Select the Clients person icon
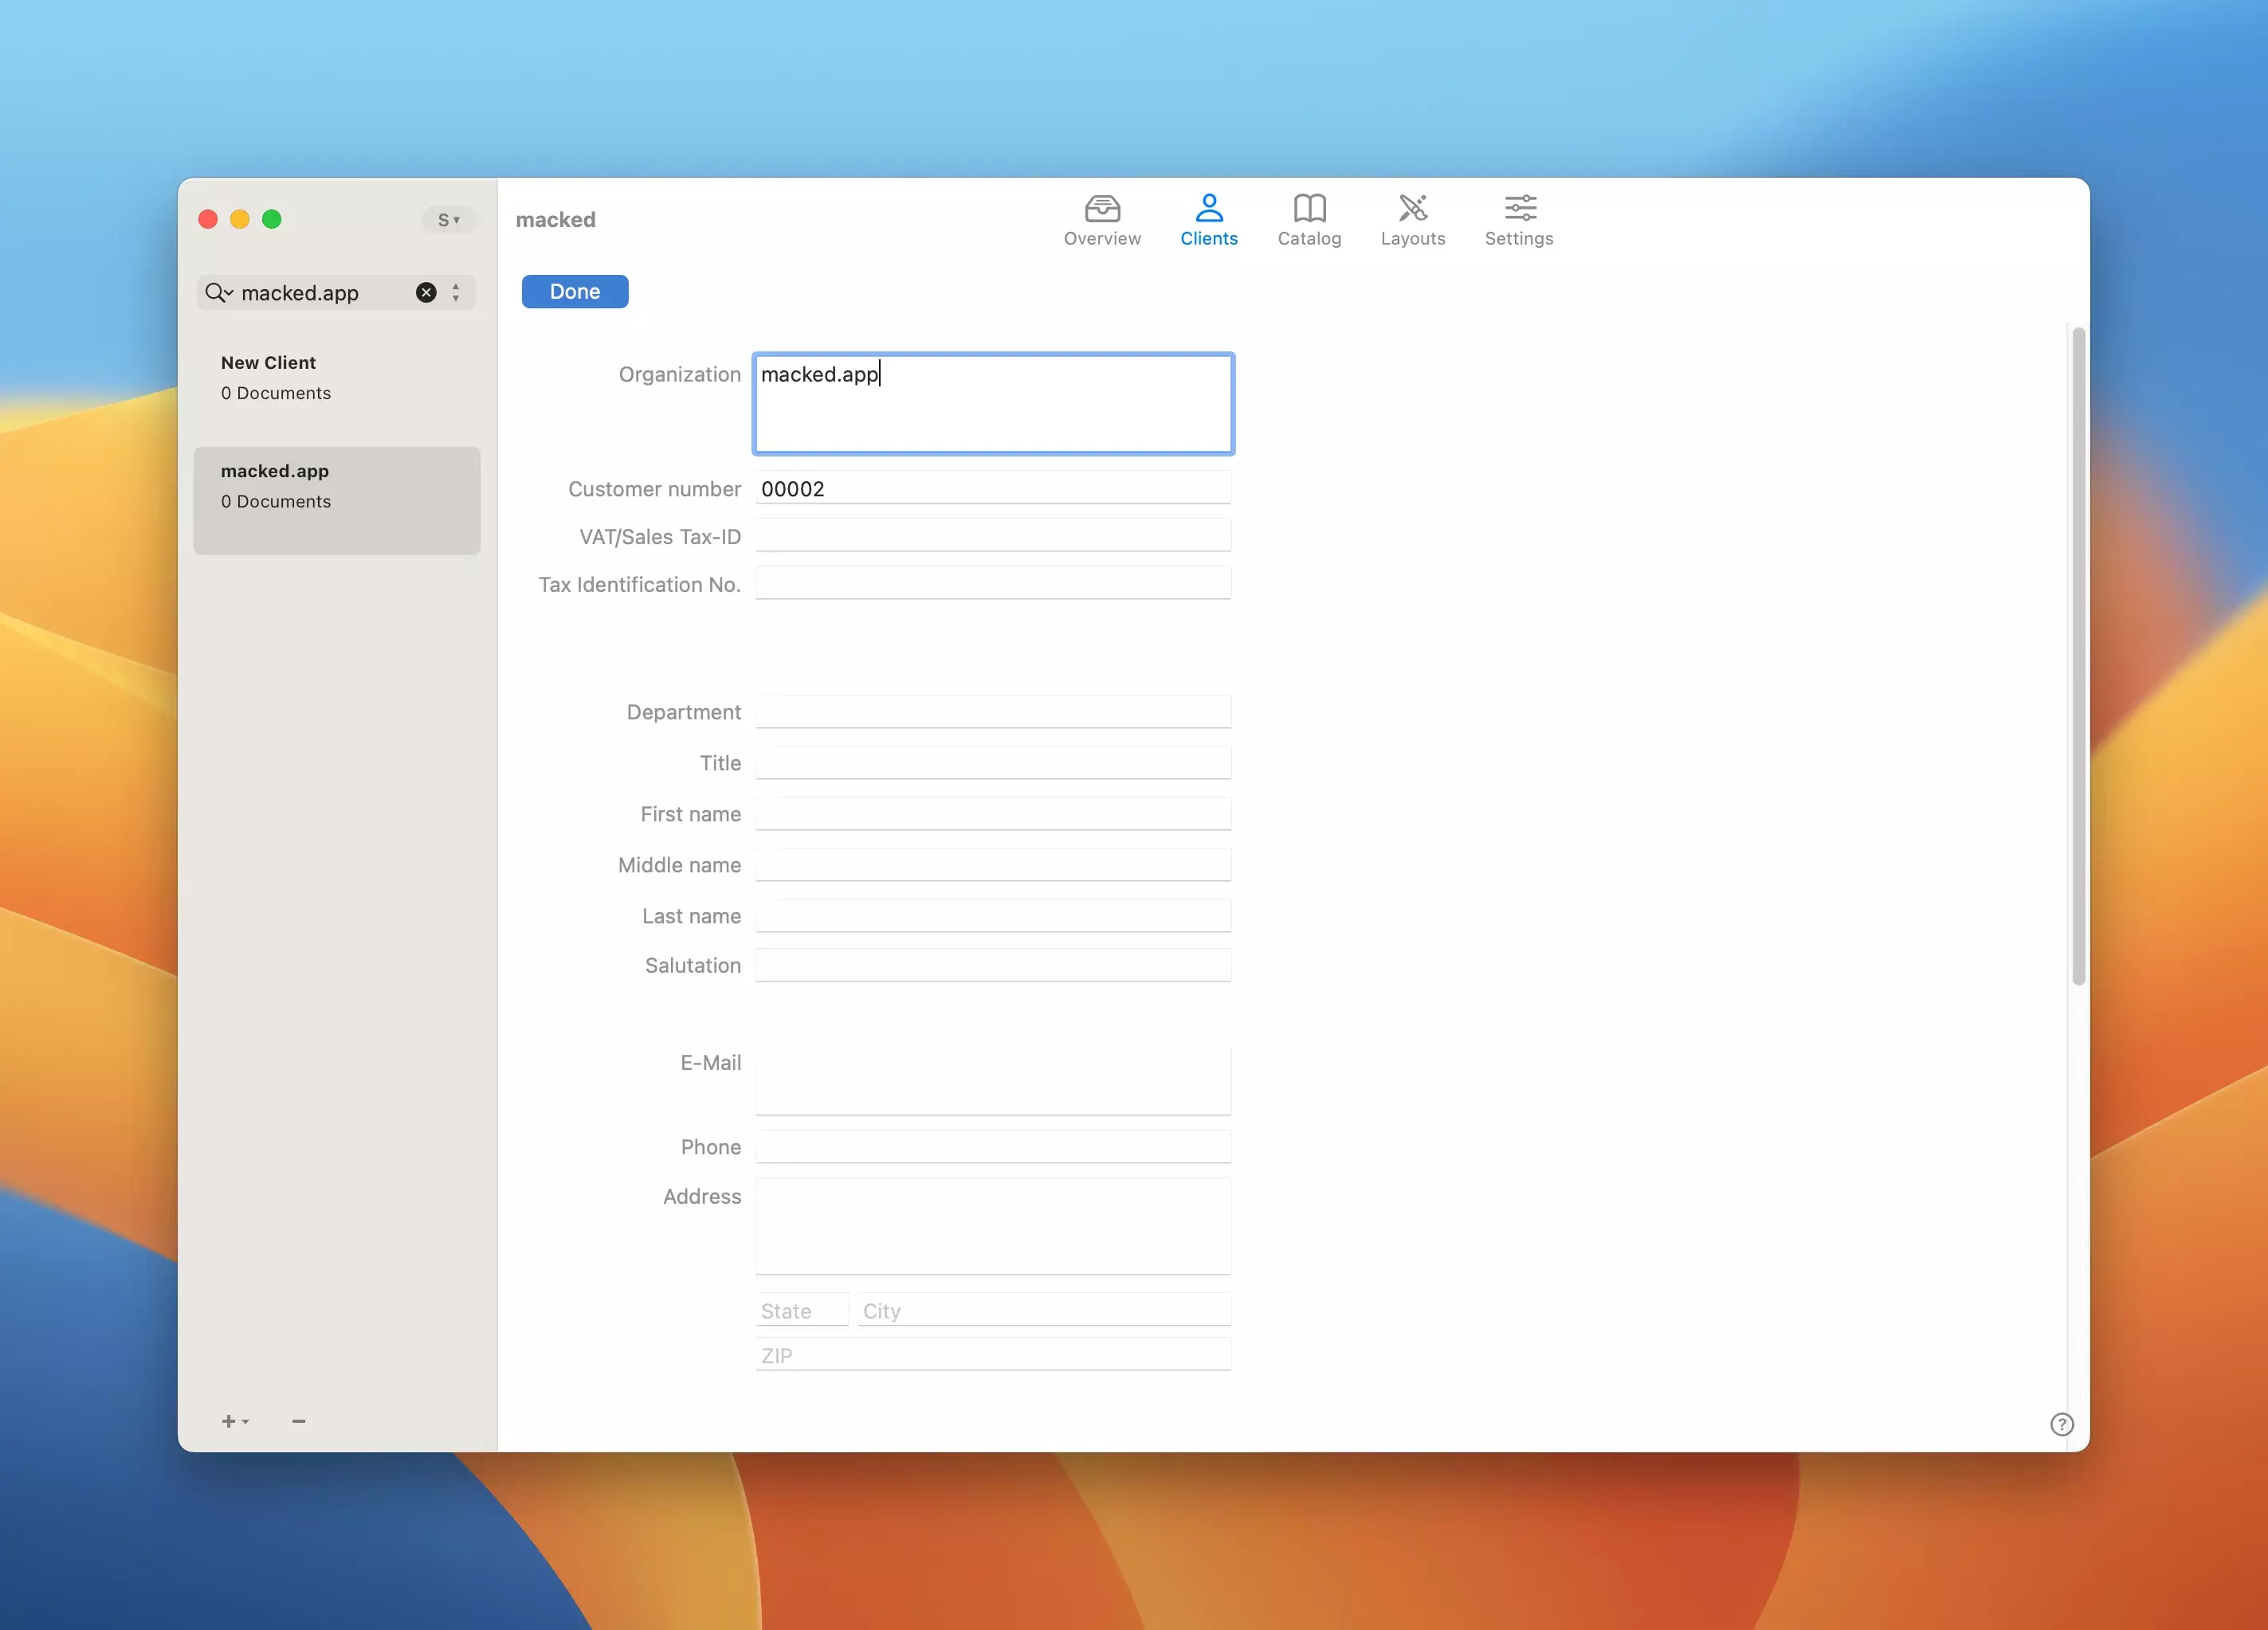Image resolution: width=2268 pixels, height=1630 pixels. [x=1208, y=209]
